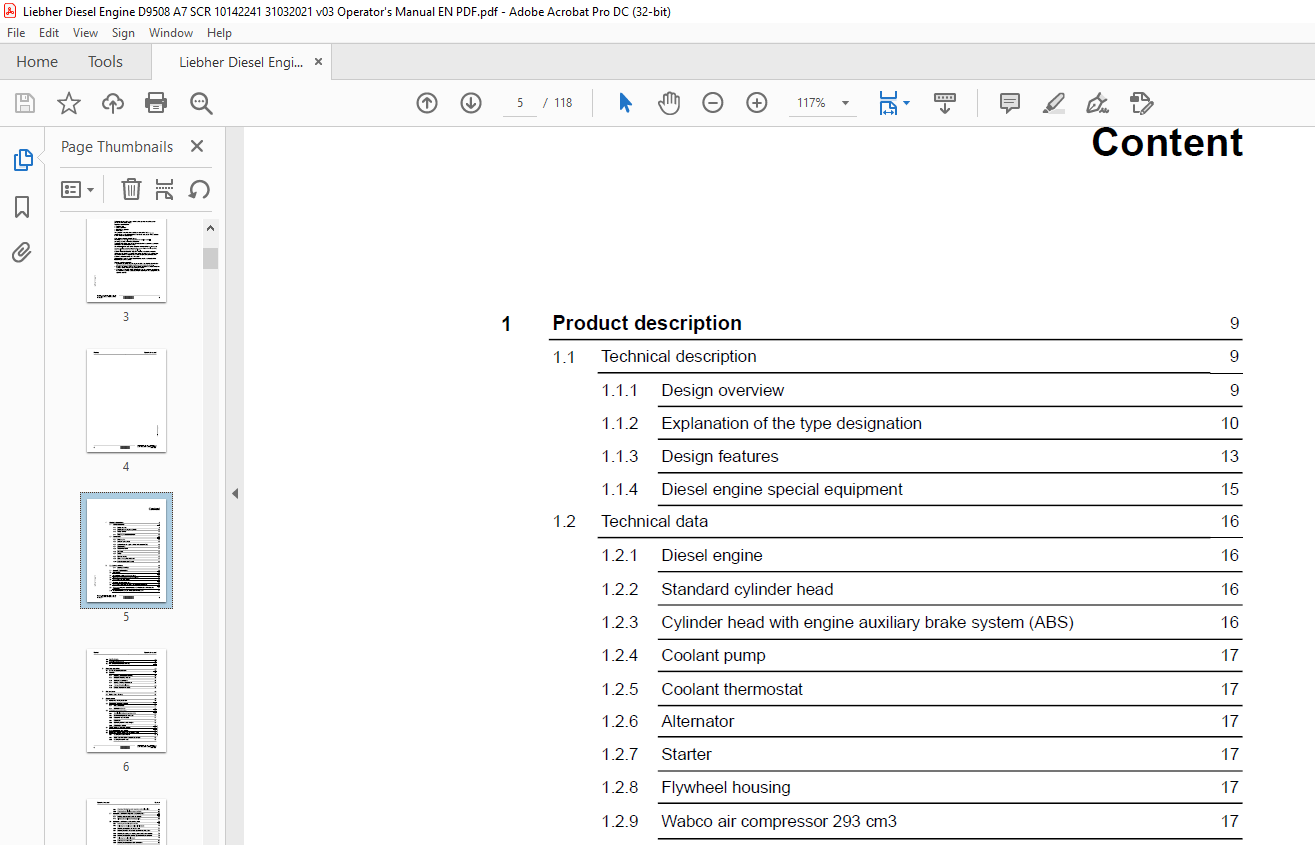Switch to the Home tab

point(37,62)
